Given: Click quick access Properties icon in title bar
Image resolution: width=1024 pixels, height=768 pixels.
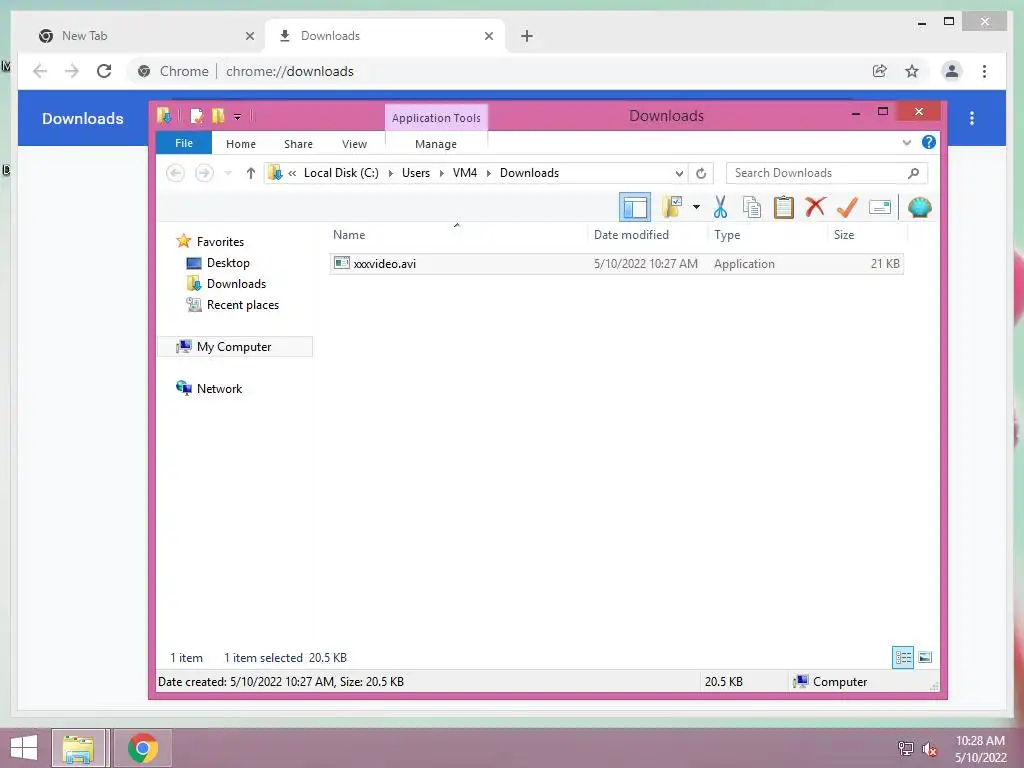Looking at the screenshot, I should (x=196, y=116).
